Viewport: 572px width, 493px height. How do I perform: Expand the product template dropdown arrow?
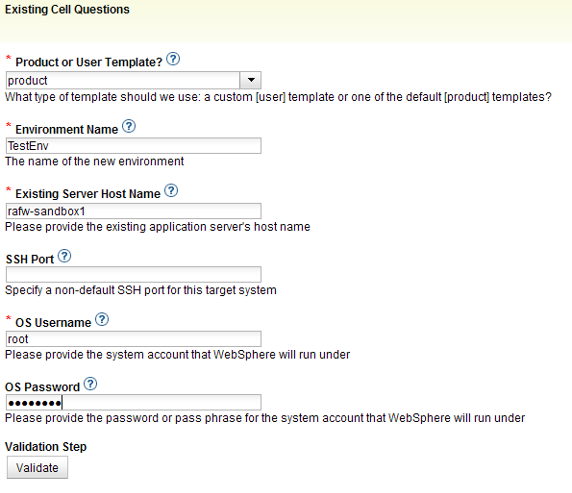[x=251, y=80]
